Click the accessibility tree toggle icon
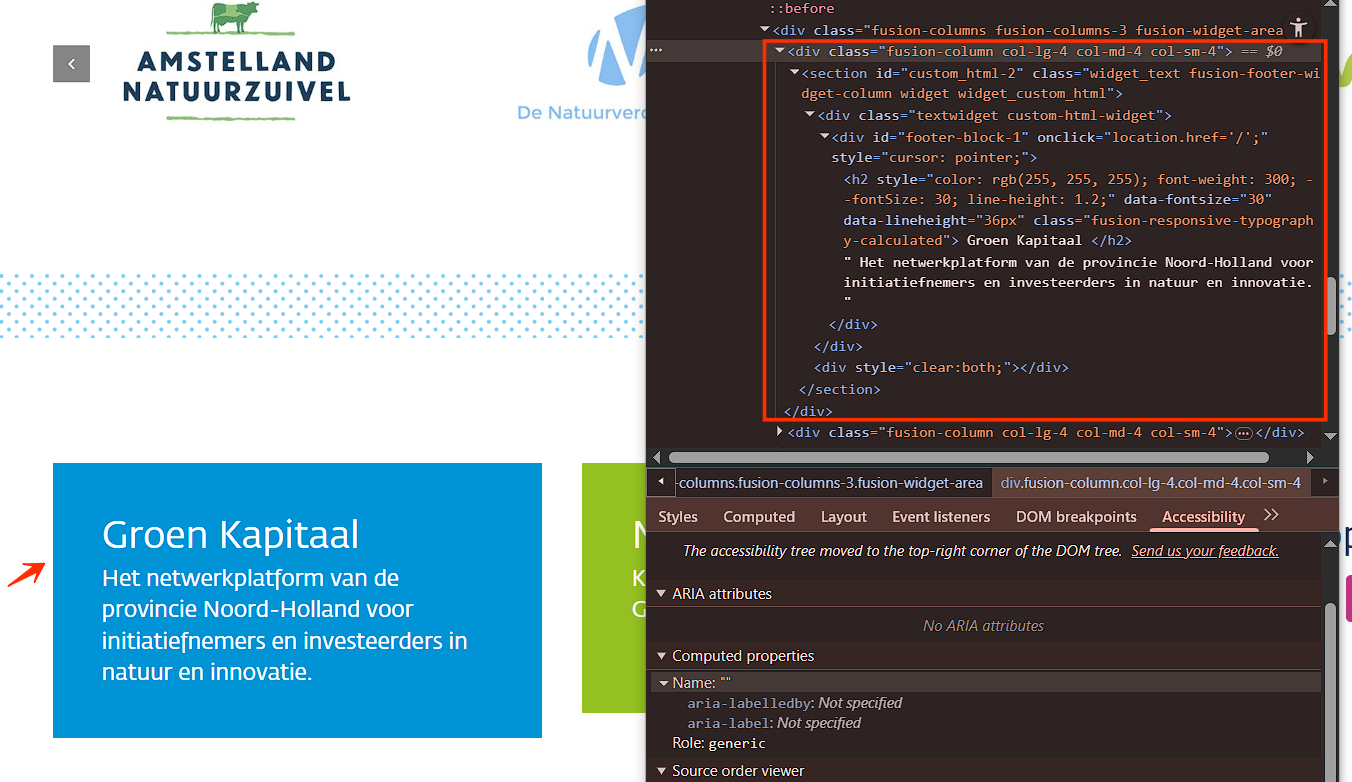Image resolution: width=1352 pixels, height=782 pixels. (x=1298, y=27)
